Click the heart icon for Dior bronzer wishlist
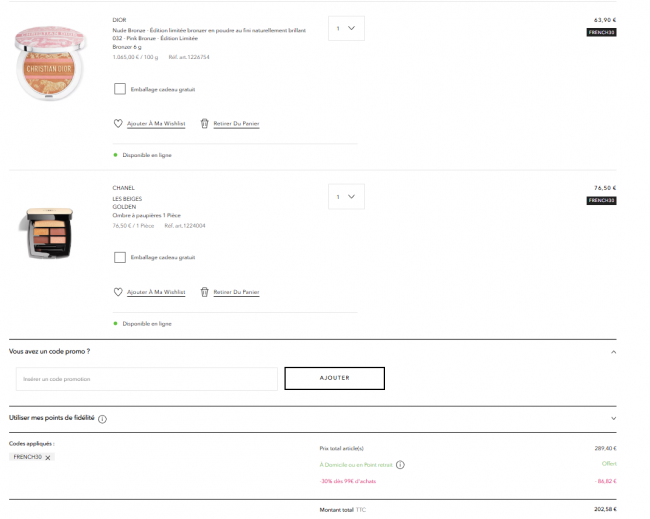 point(118,124)
